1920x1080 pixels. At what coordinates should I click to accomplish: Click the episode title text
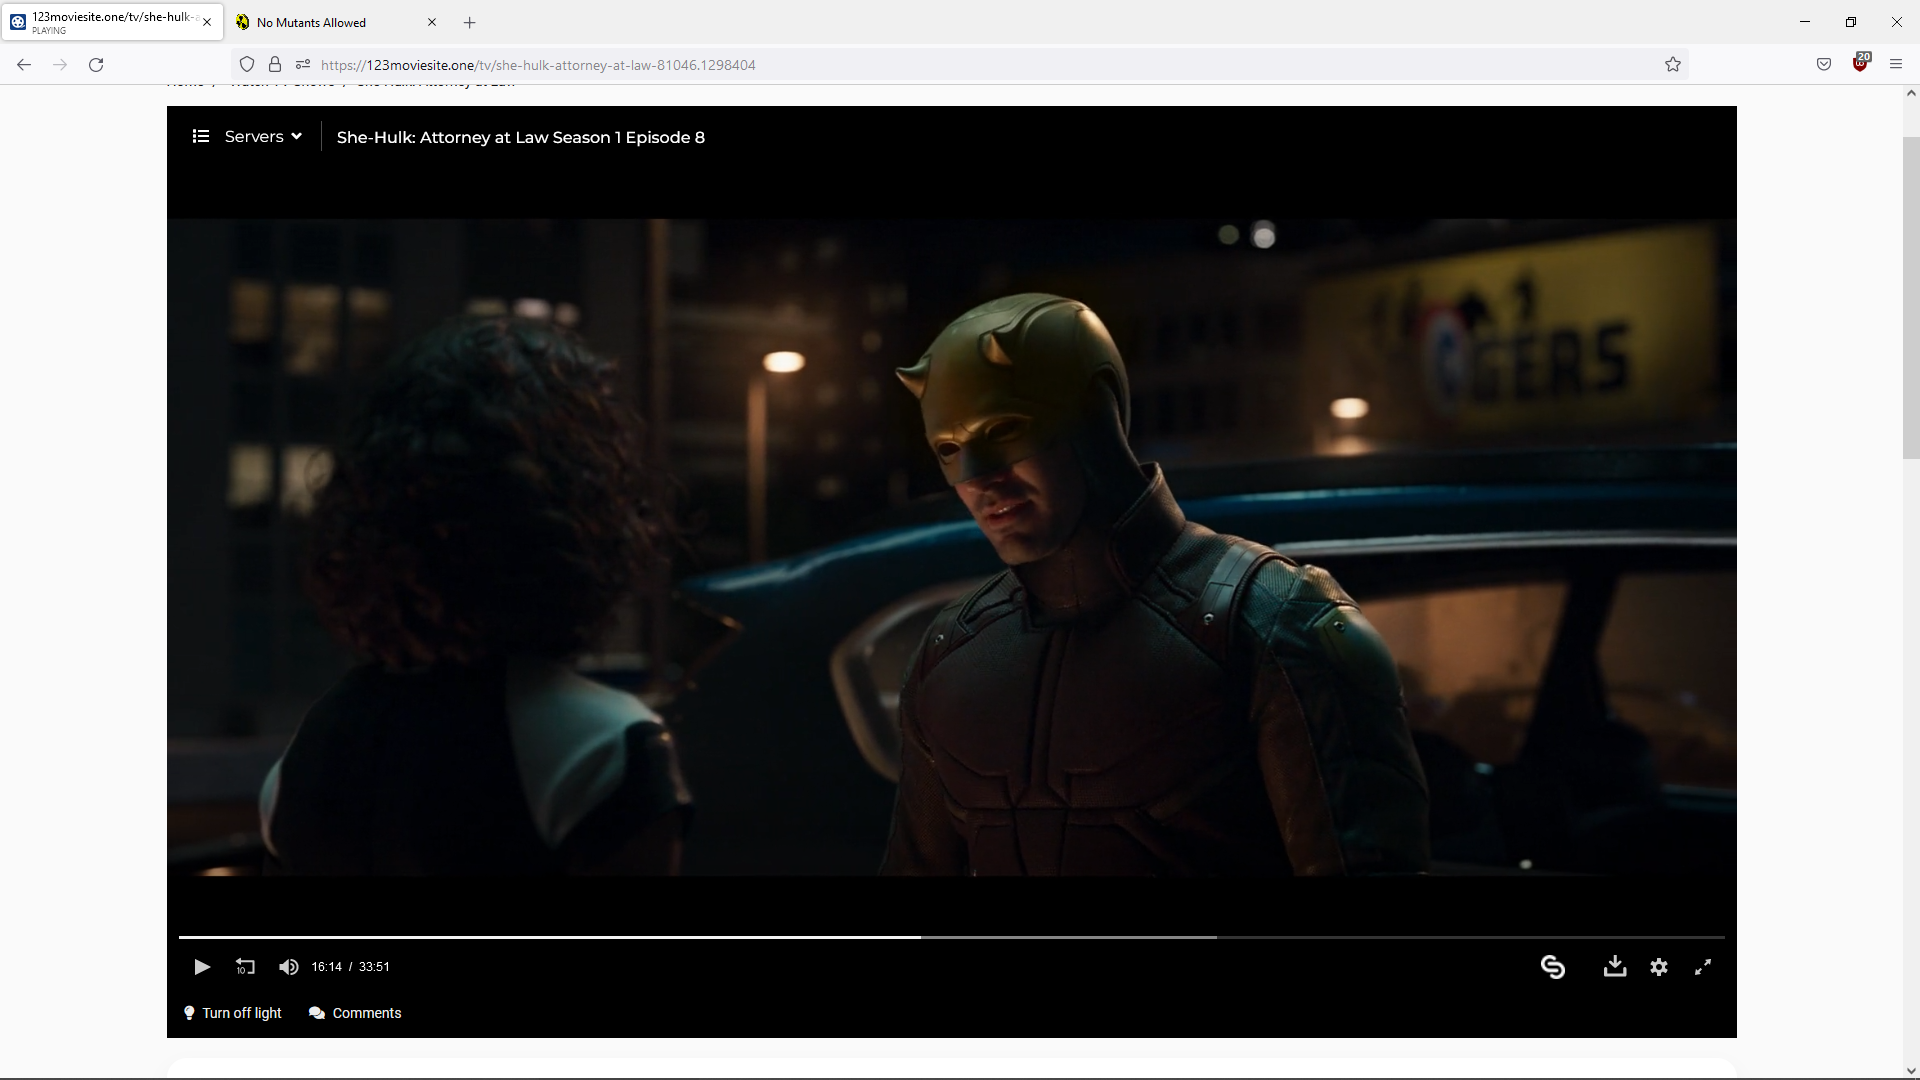pos(521,137)
